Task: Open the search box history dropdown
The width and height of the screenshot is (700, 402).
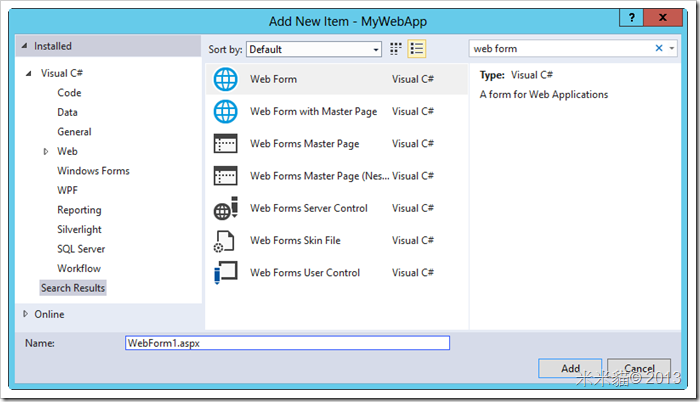Action: [x=671, y=48]
